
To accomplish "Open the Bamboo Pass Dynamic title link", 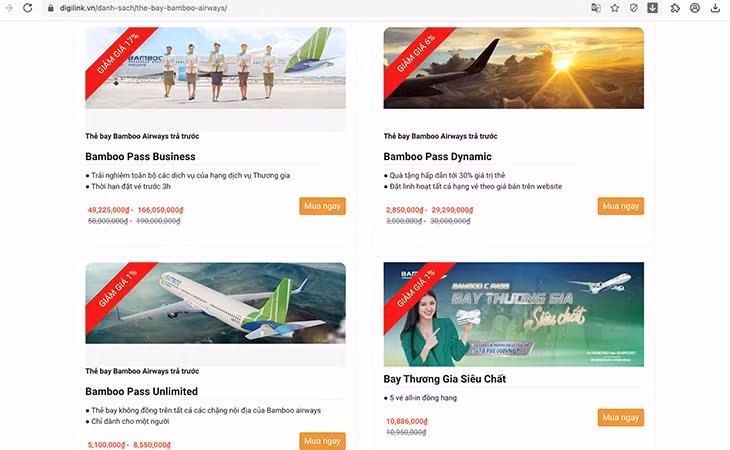I will click(437, 156).
